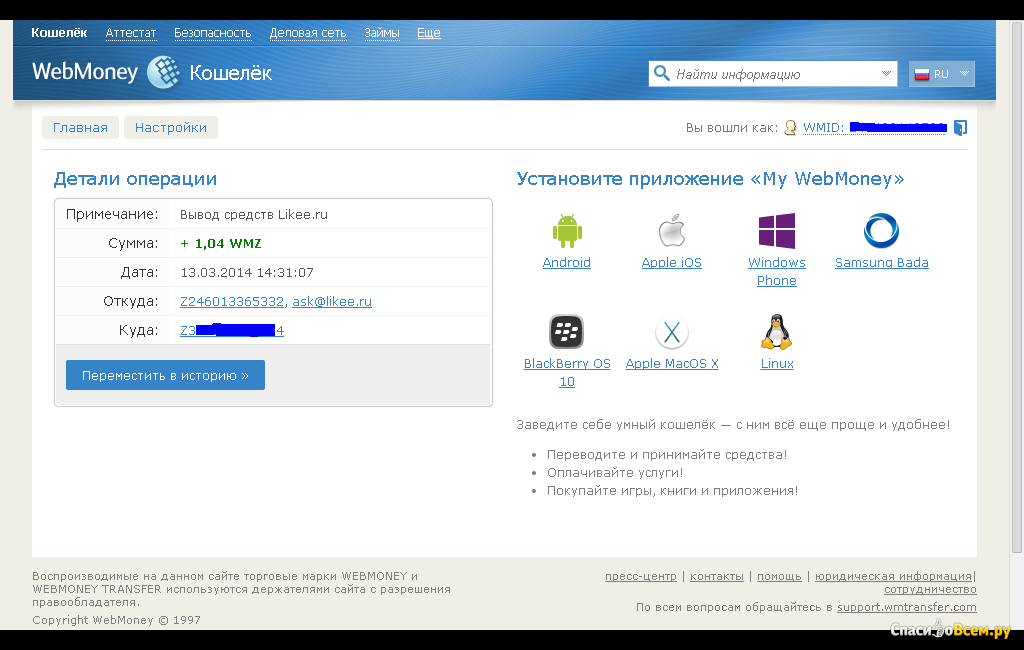1024x650 pixels.
Task: Click the пресс-центр footer link
Action: pyautogui.click(x=641, y=576)
